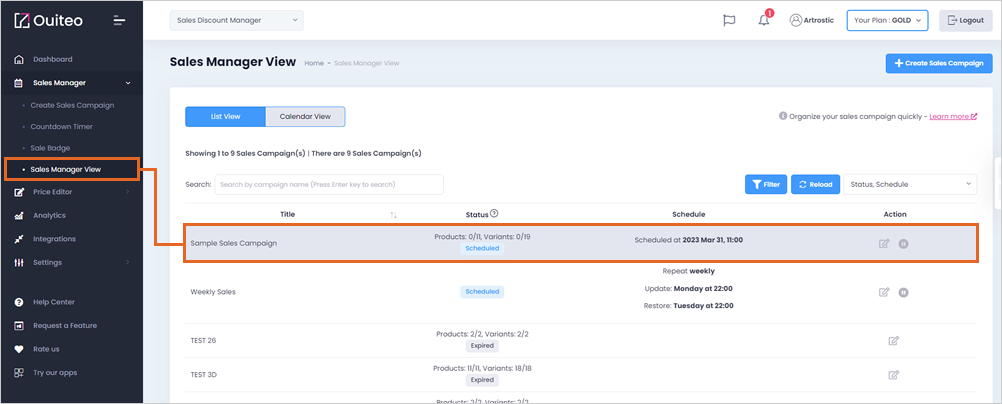The image size is (1002, 404).
Task: Pause the Sample Sales Campaign
Action: (x=903, y=243)
